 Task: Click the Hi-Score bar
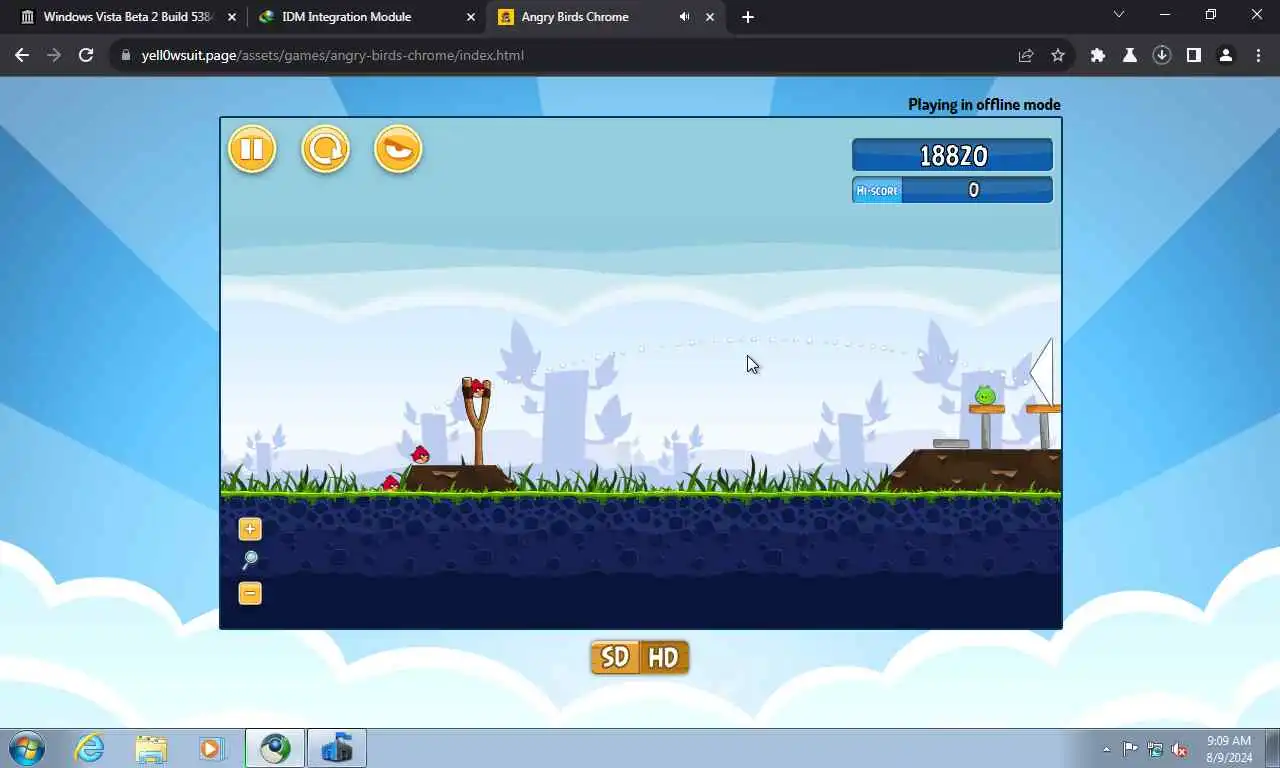(x=952, y=190)
